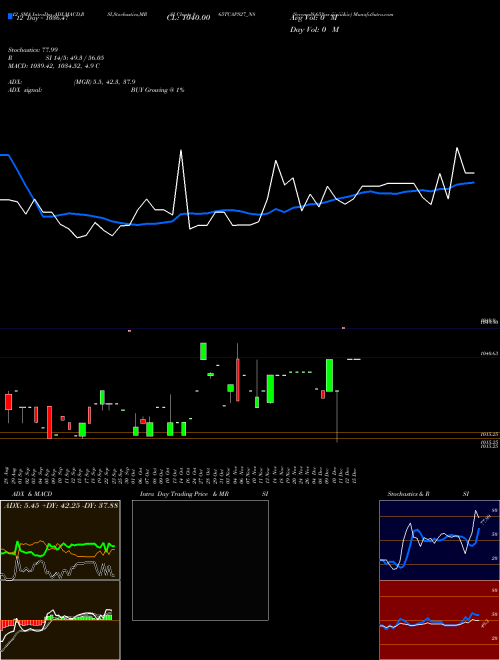Click the 'SI 14/3: 49.8 / 36.05' value
The image size is (500, 660).
(x=75, y=58)
